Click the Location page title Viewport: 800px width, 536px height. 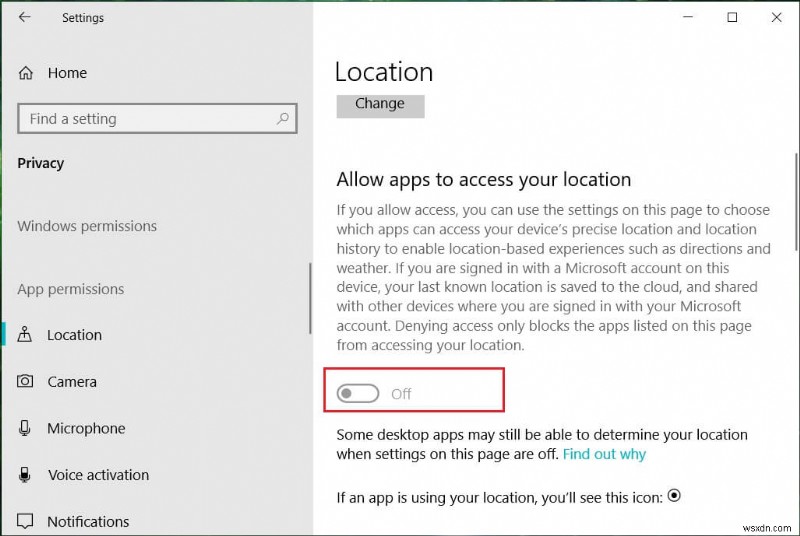point(384,72)
